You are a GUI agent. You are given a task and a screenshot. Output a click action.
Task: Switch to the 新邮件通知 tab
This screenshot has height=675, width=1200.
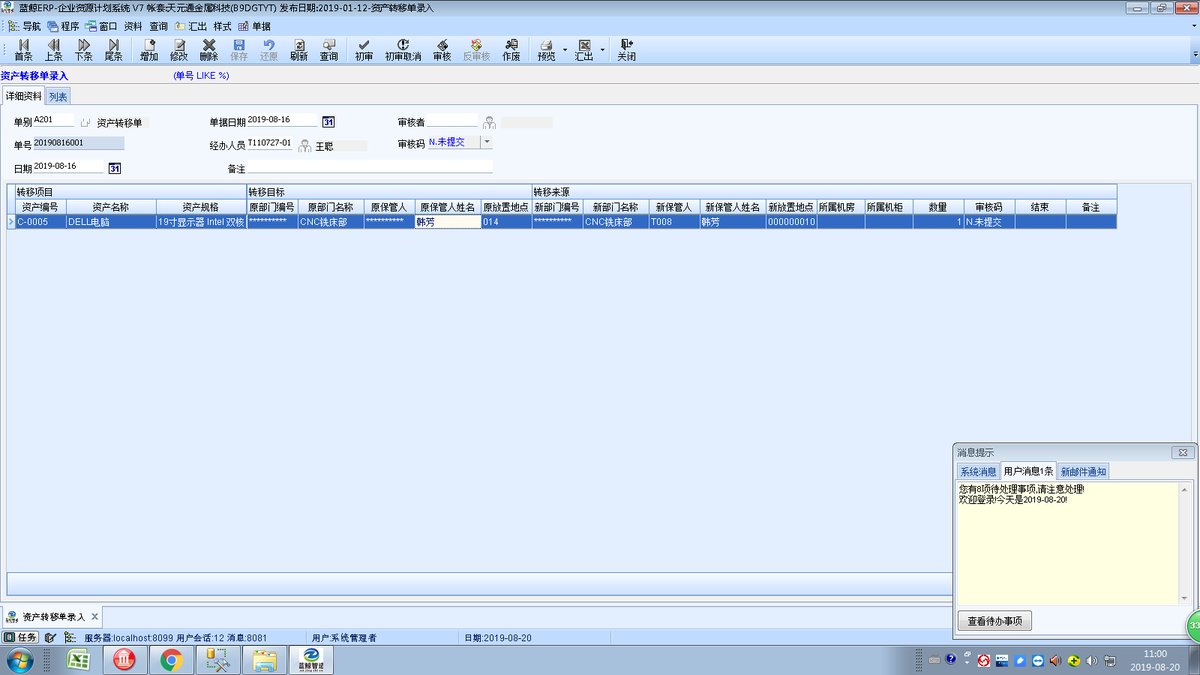(x=1083, y=471)
